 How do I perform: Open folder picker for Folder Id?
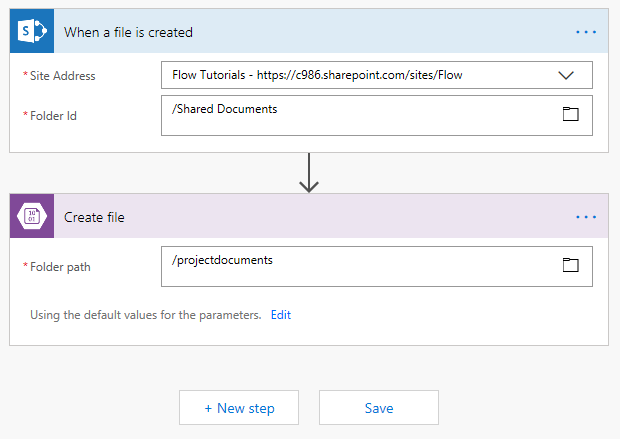pos(571,114)
